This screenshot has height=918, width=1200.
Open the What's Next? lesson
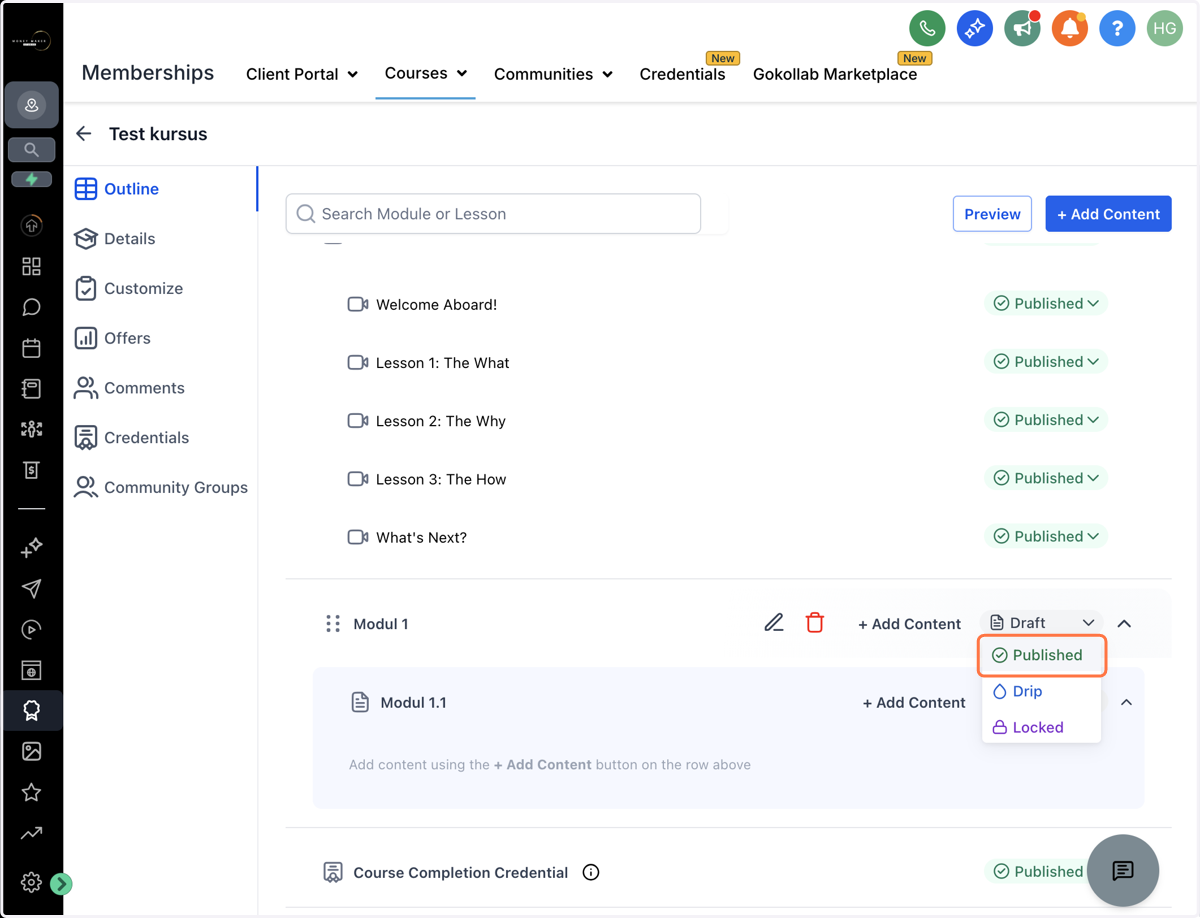(x=421, y=538)
